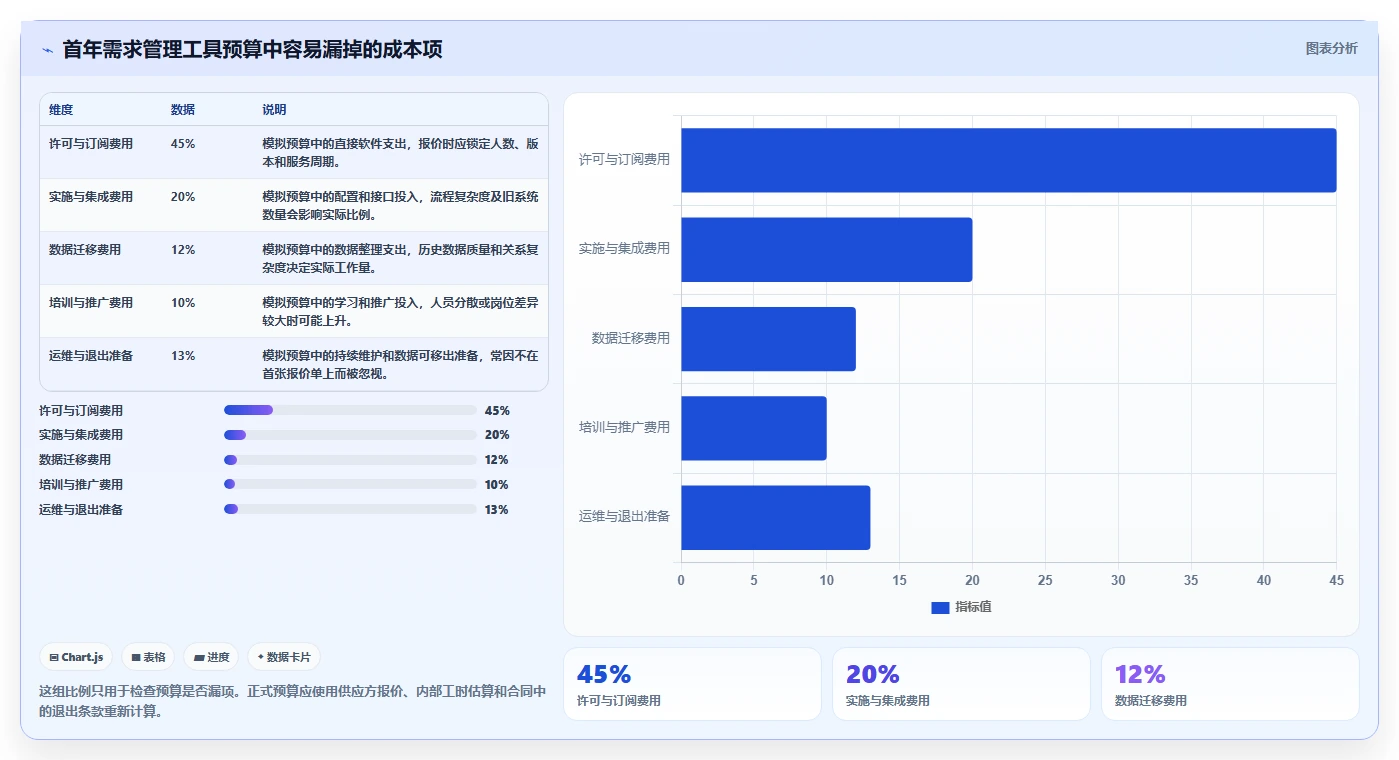Click description starting 模拟预算中的学习和推广投入

tap(400, 311)
